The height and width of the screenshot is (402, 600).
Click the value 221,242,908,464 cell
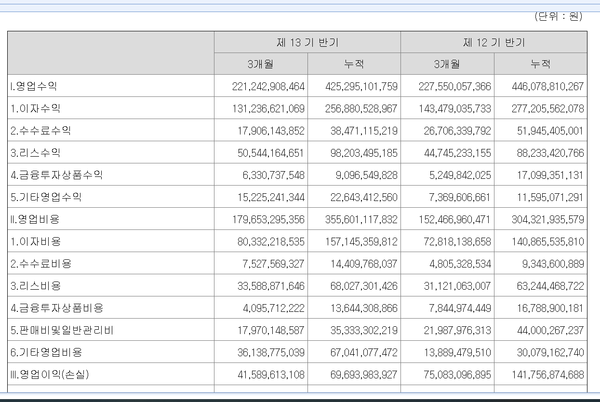pyautogui.click(x=258, y=86)
